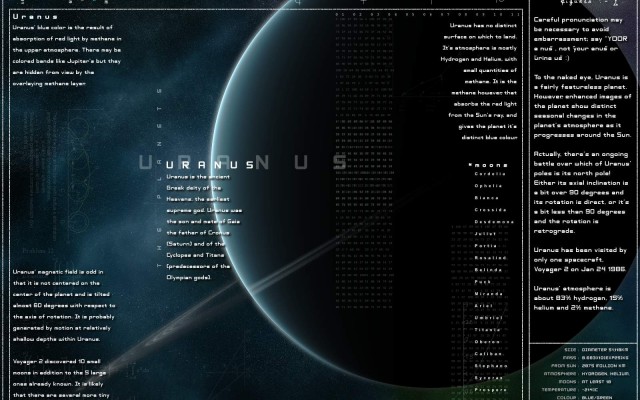Select the moon name "Prospero"

[x=491, y=390]
